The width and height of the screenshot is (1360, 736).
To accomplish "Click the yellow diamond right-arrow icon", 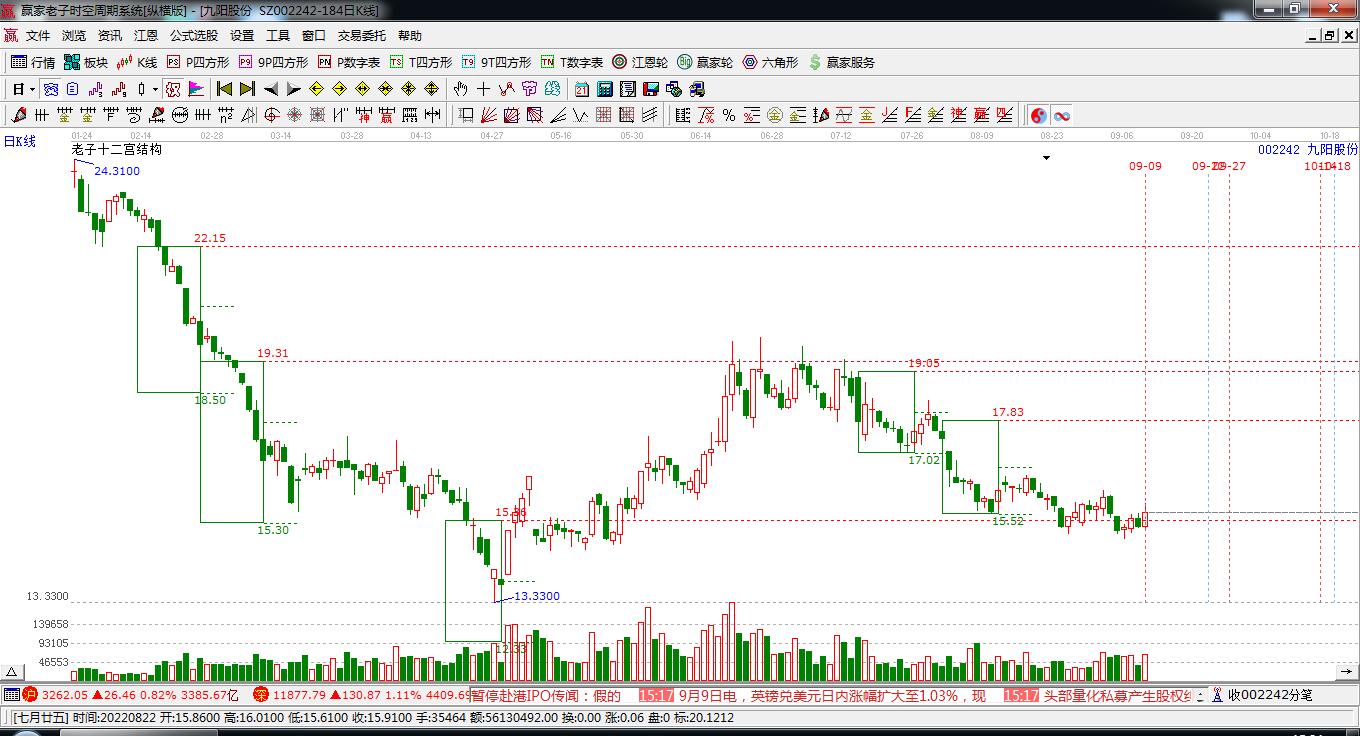I will (x=339, y=89).
